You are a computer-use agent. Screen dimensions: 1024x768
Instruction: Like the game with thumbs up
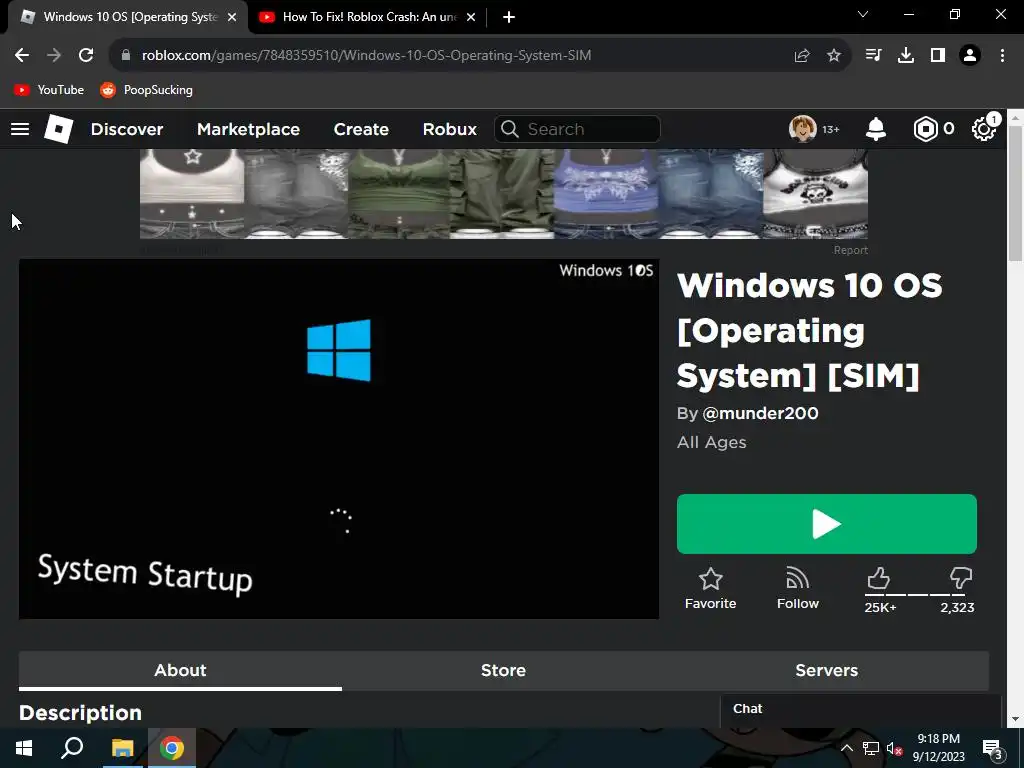(x=879, y=579)
